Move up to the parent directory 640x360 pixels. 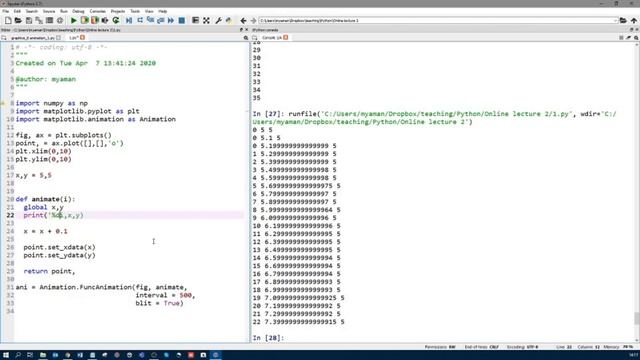click(x=634, y=20)
